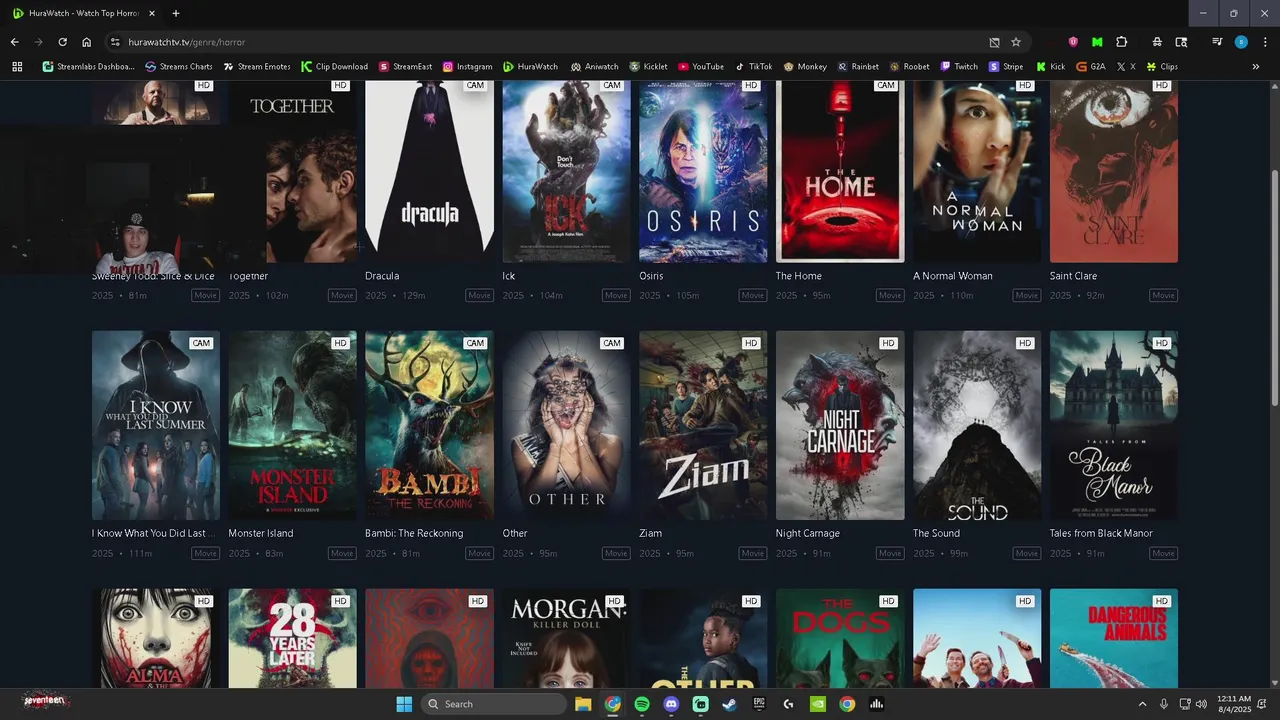Show hidden bookmarks with the chevron
The image size is (1280, 720).
pyautogui.click(x=1256, y=67)
